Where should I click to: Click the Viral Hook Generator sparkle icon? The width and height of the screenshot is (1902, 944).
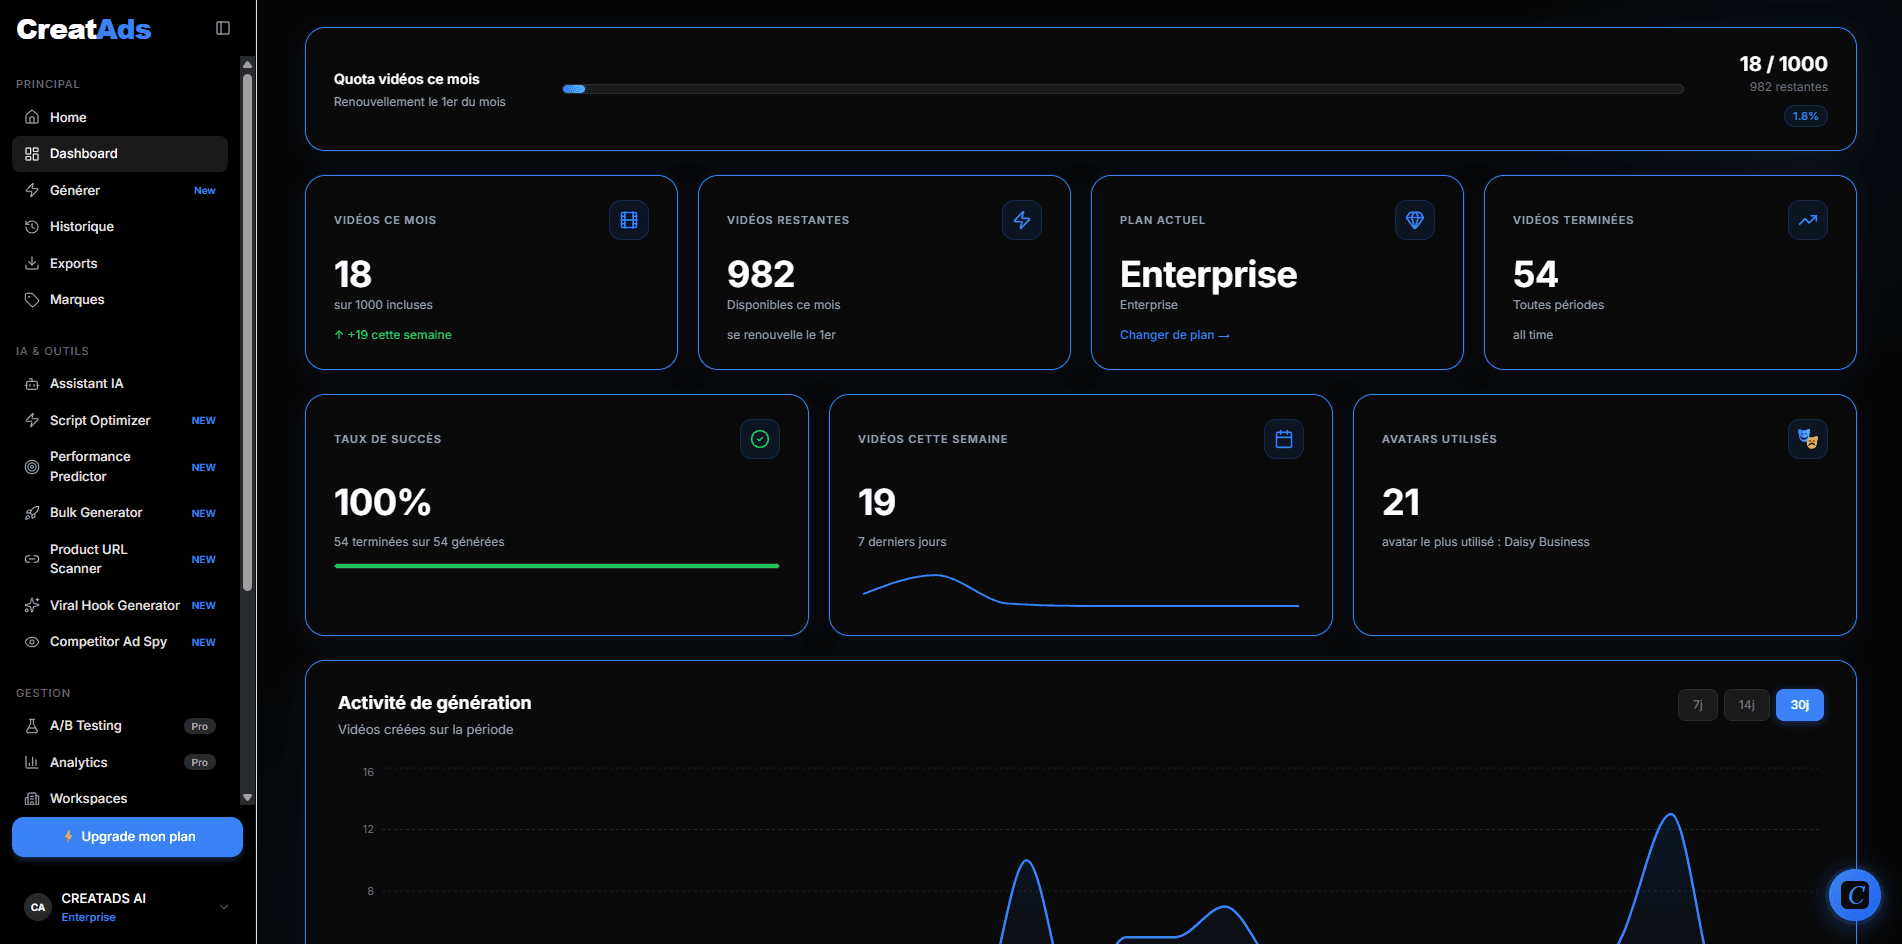coord(32,605)
